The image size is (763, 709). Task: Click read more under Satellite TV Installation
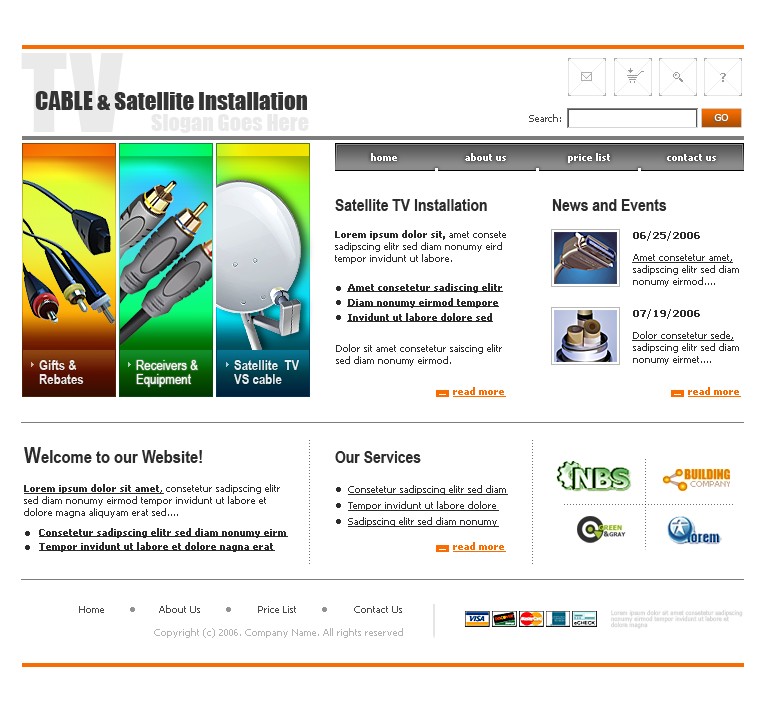pos(478,392)
